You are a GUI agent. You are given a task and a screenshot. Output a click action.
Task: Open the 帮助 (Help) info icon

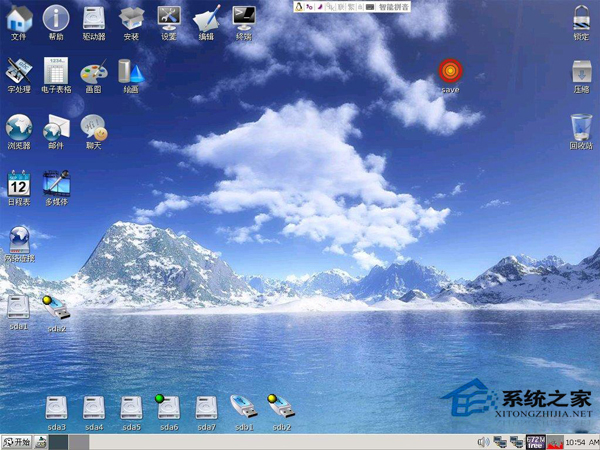click(56, 18)
